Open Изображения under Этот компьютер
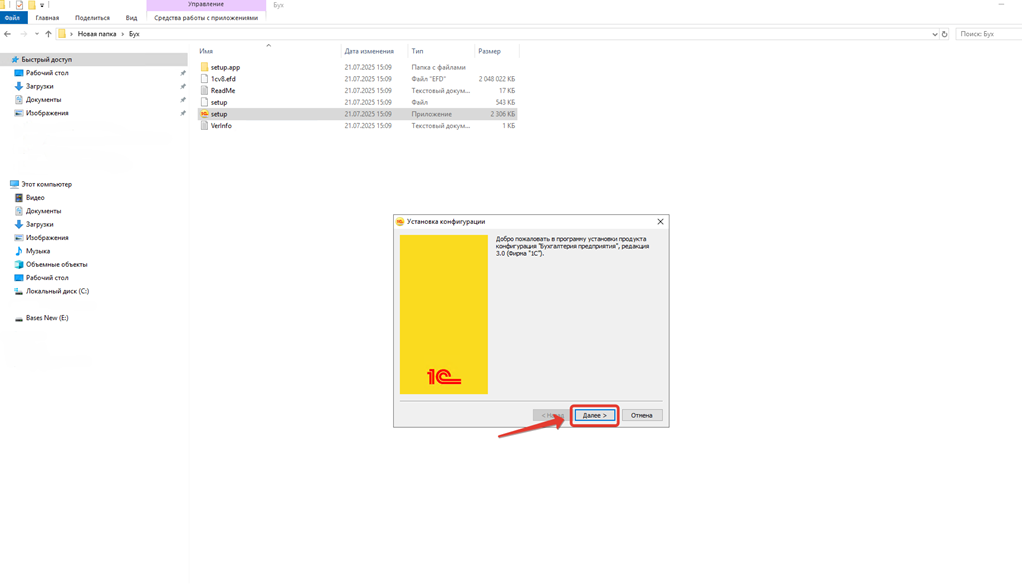The width and height of the screenshot is (1022, 584). coord(47,238)
